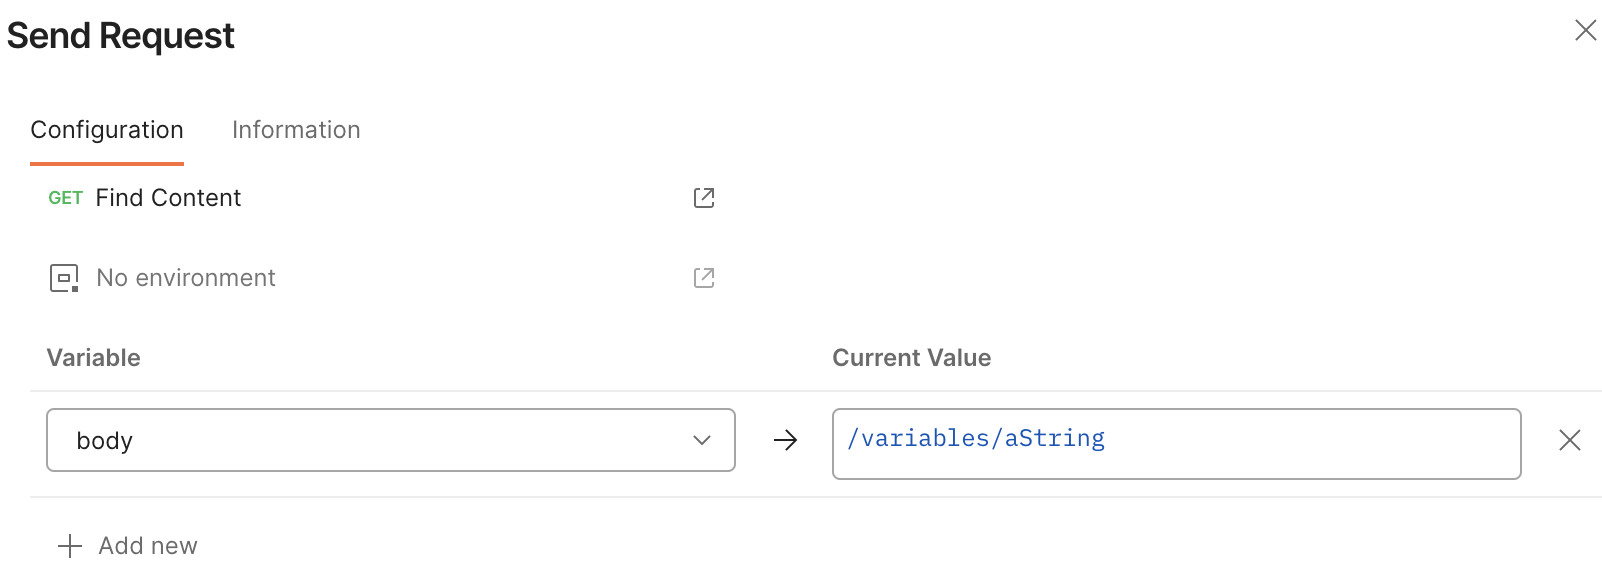Open the variable selection combo box
Image resolution: width=1602 pixels, height=582 pixels.
(390, 440)
